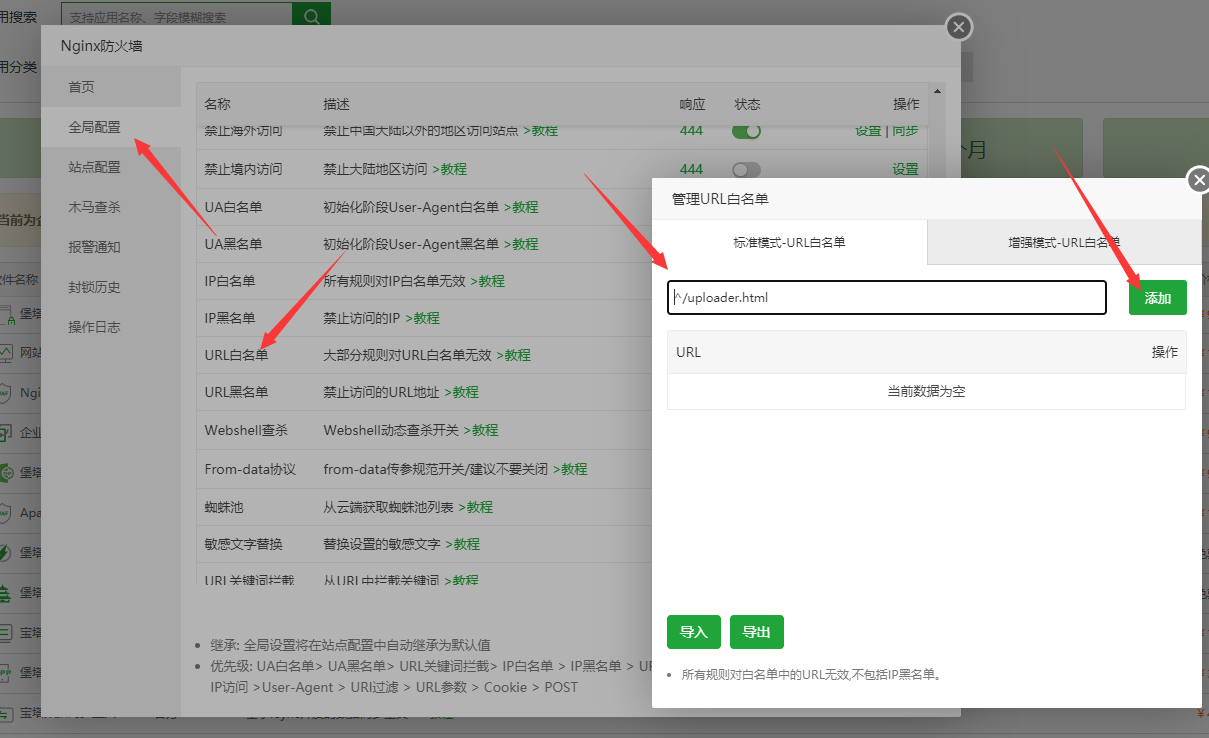Click 设置 for 禁止境内访问 row

point(905,169)
